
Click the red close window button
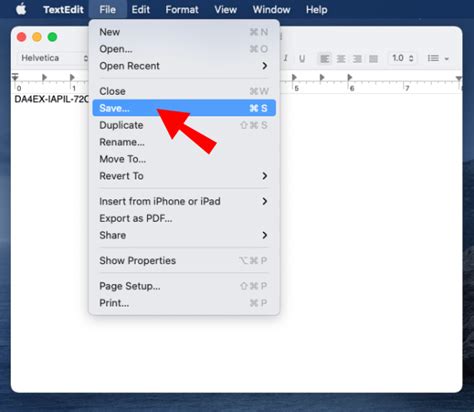[22, 37]
